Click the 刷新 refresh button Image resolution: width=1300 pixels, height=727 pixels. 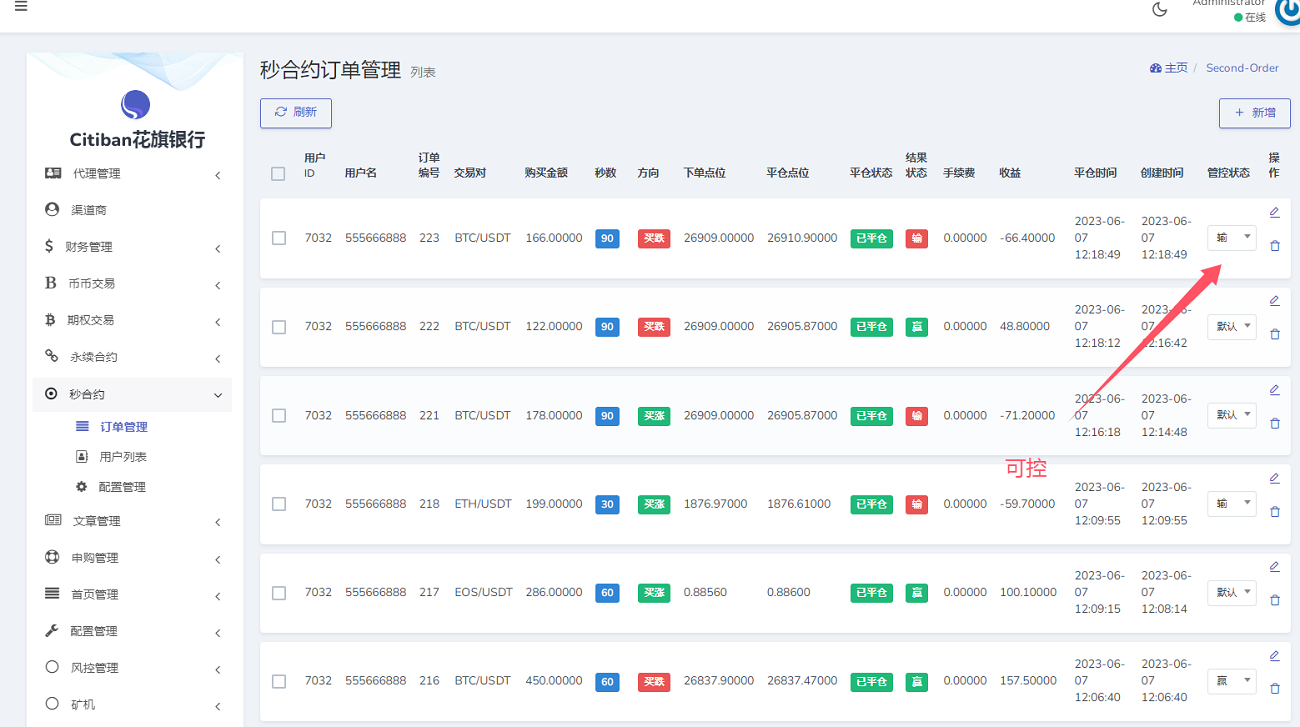pos(296,113)
